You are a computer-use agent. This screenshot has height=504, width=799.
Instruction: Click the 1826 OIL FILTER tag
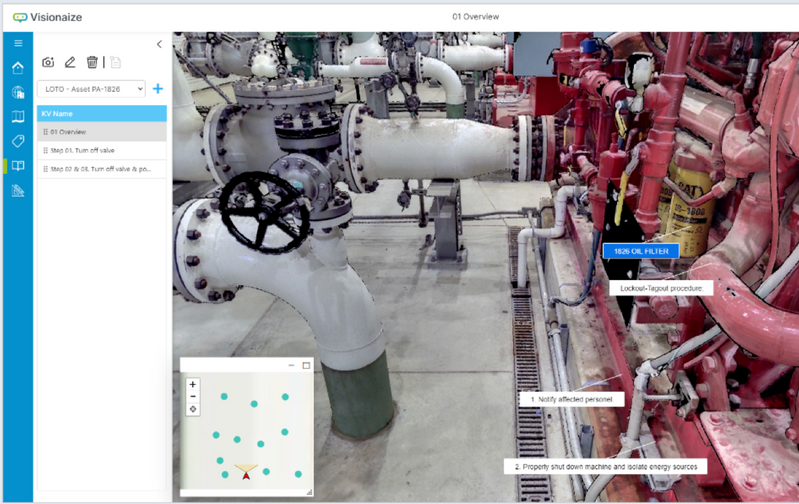[x=640, y=251]
